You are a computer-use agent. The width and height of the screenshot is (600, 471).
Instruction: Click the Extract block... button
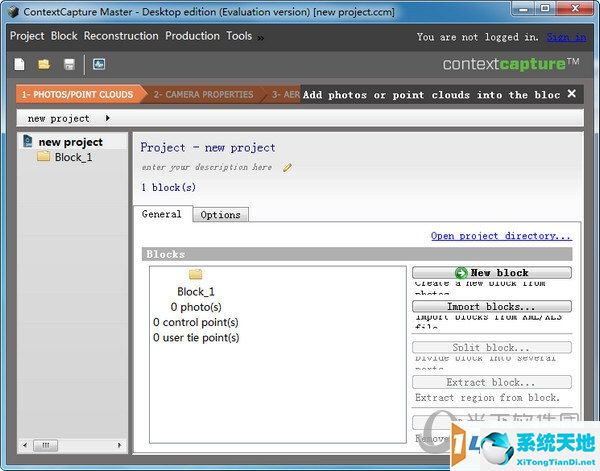492,382
